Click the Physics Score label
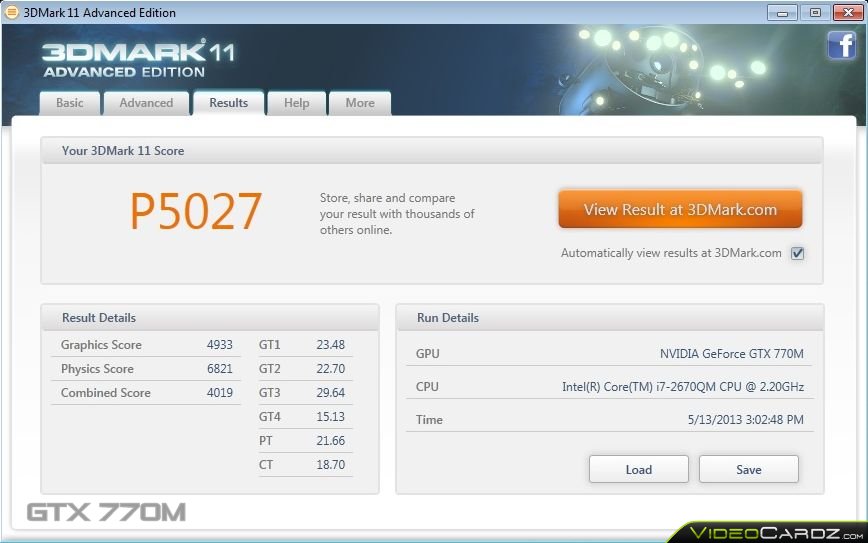 pyautogui.click(x=97, y=369)
